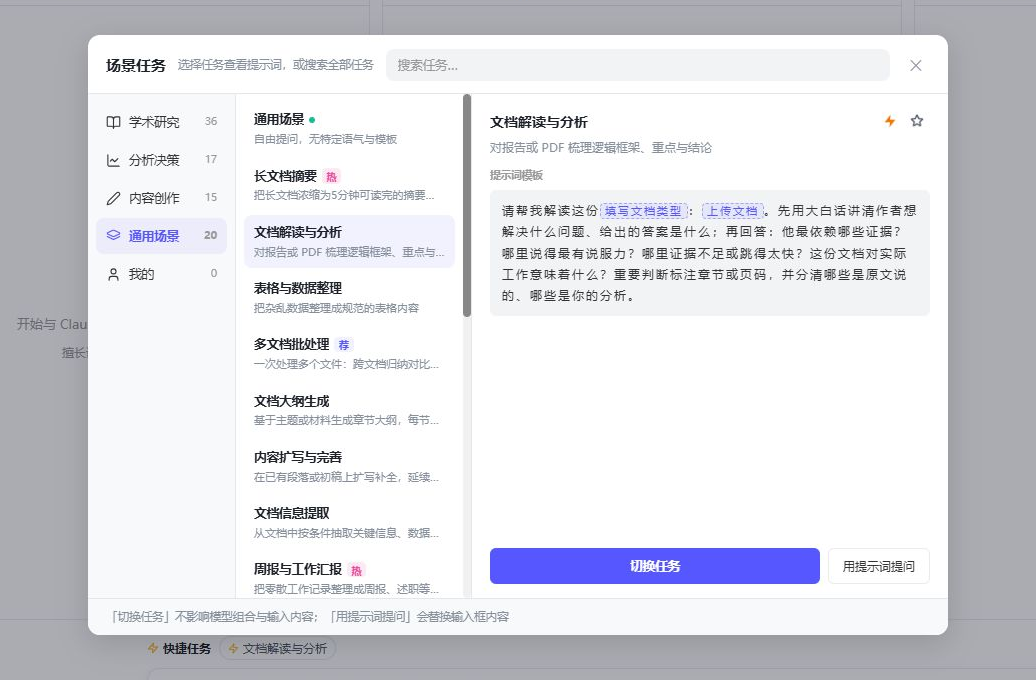
Task: Click the lightning icon beside 快捷任务
Action: point(153,648)
